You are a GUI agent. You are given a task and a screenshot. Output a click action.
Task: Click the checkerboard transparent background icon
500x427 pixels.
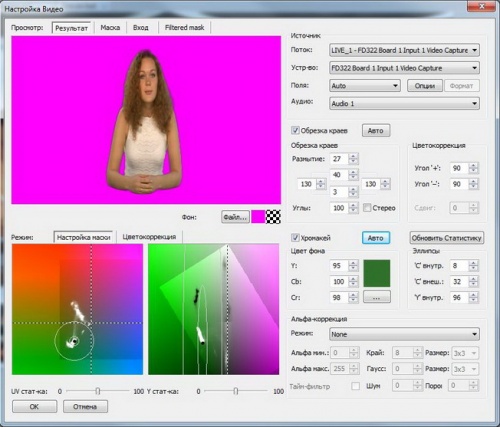(x=273, y=217)
